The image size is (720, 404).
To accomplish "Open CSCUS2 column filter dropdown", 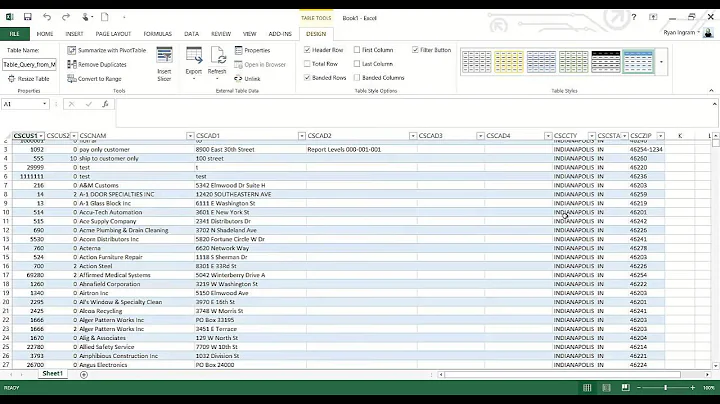I will pyautogui.click(x=73, y=136).
